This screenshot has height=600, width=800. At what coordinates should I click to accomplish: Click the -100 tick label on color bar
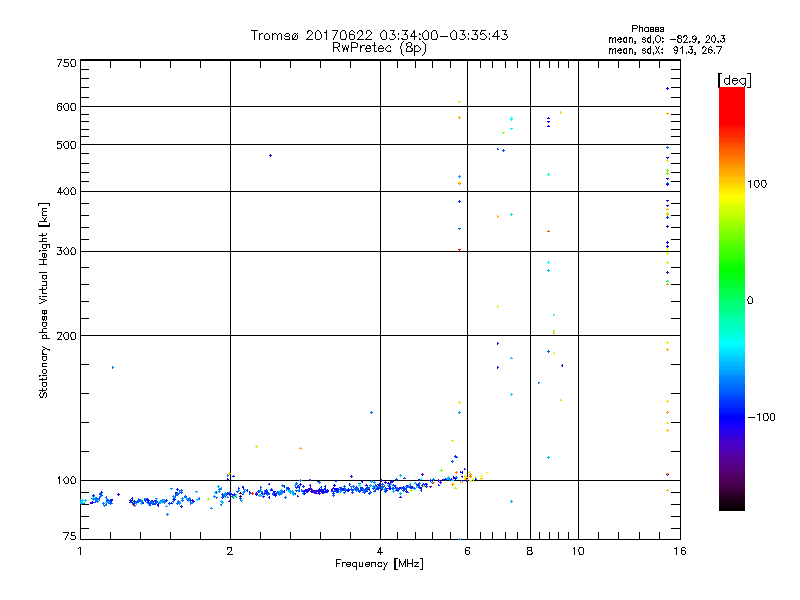point(762,417)
